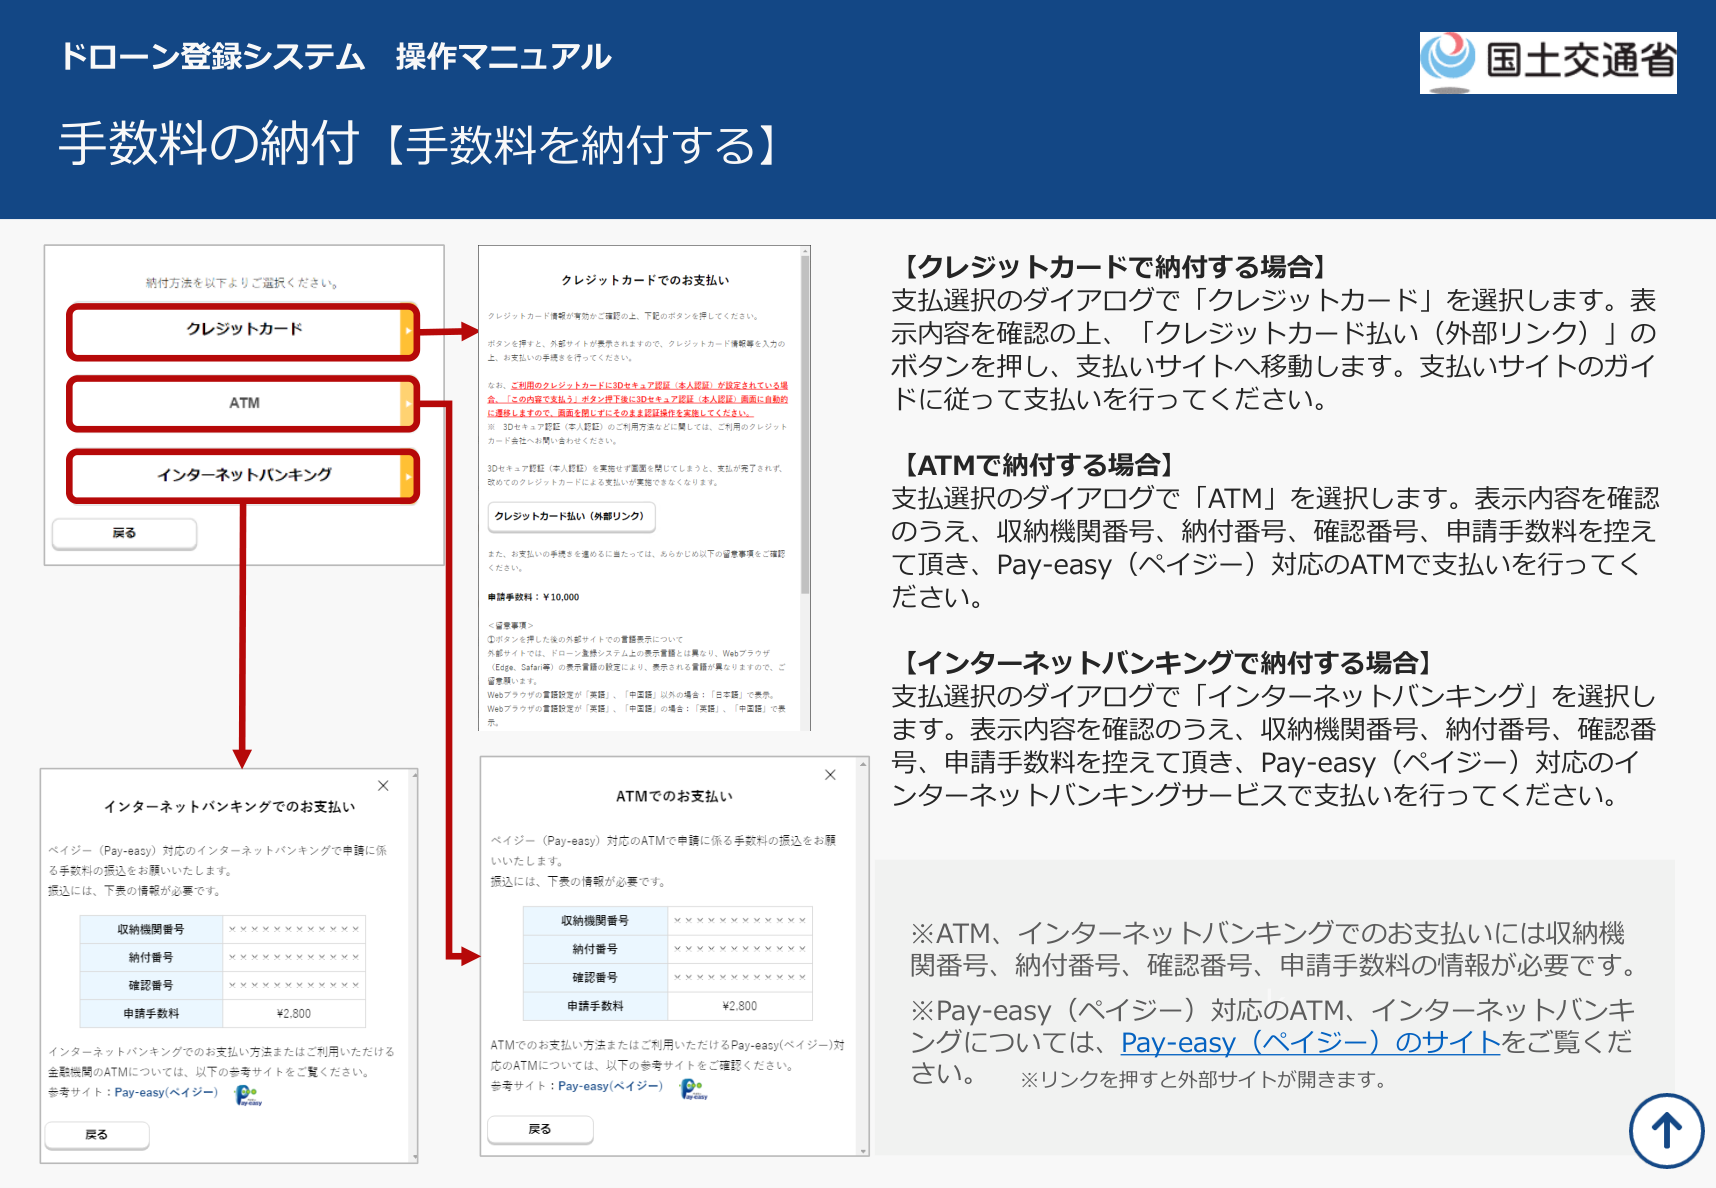The height and width of the screenshot is (1188, 1716).
Task: Select the インターネットバンキング payment button
Action: 243,476
